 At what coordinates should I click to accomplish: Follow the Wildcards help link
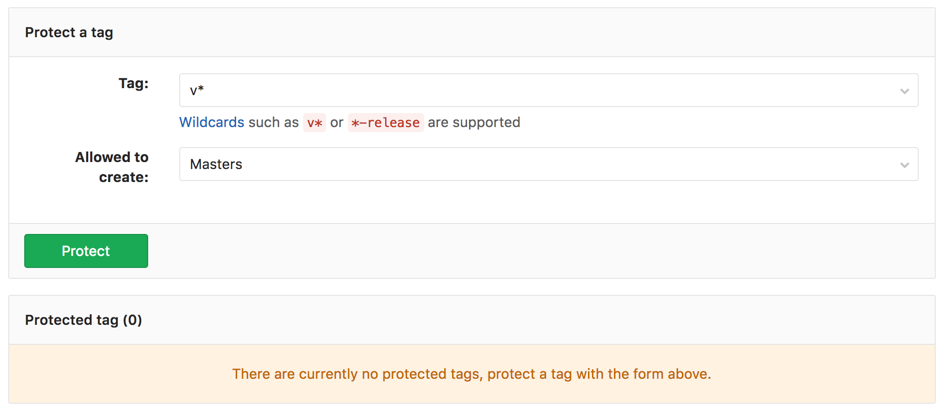coord(211,122)
